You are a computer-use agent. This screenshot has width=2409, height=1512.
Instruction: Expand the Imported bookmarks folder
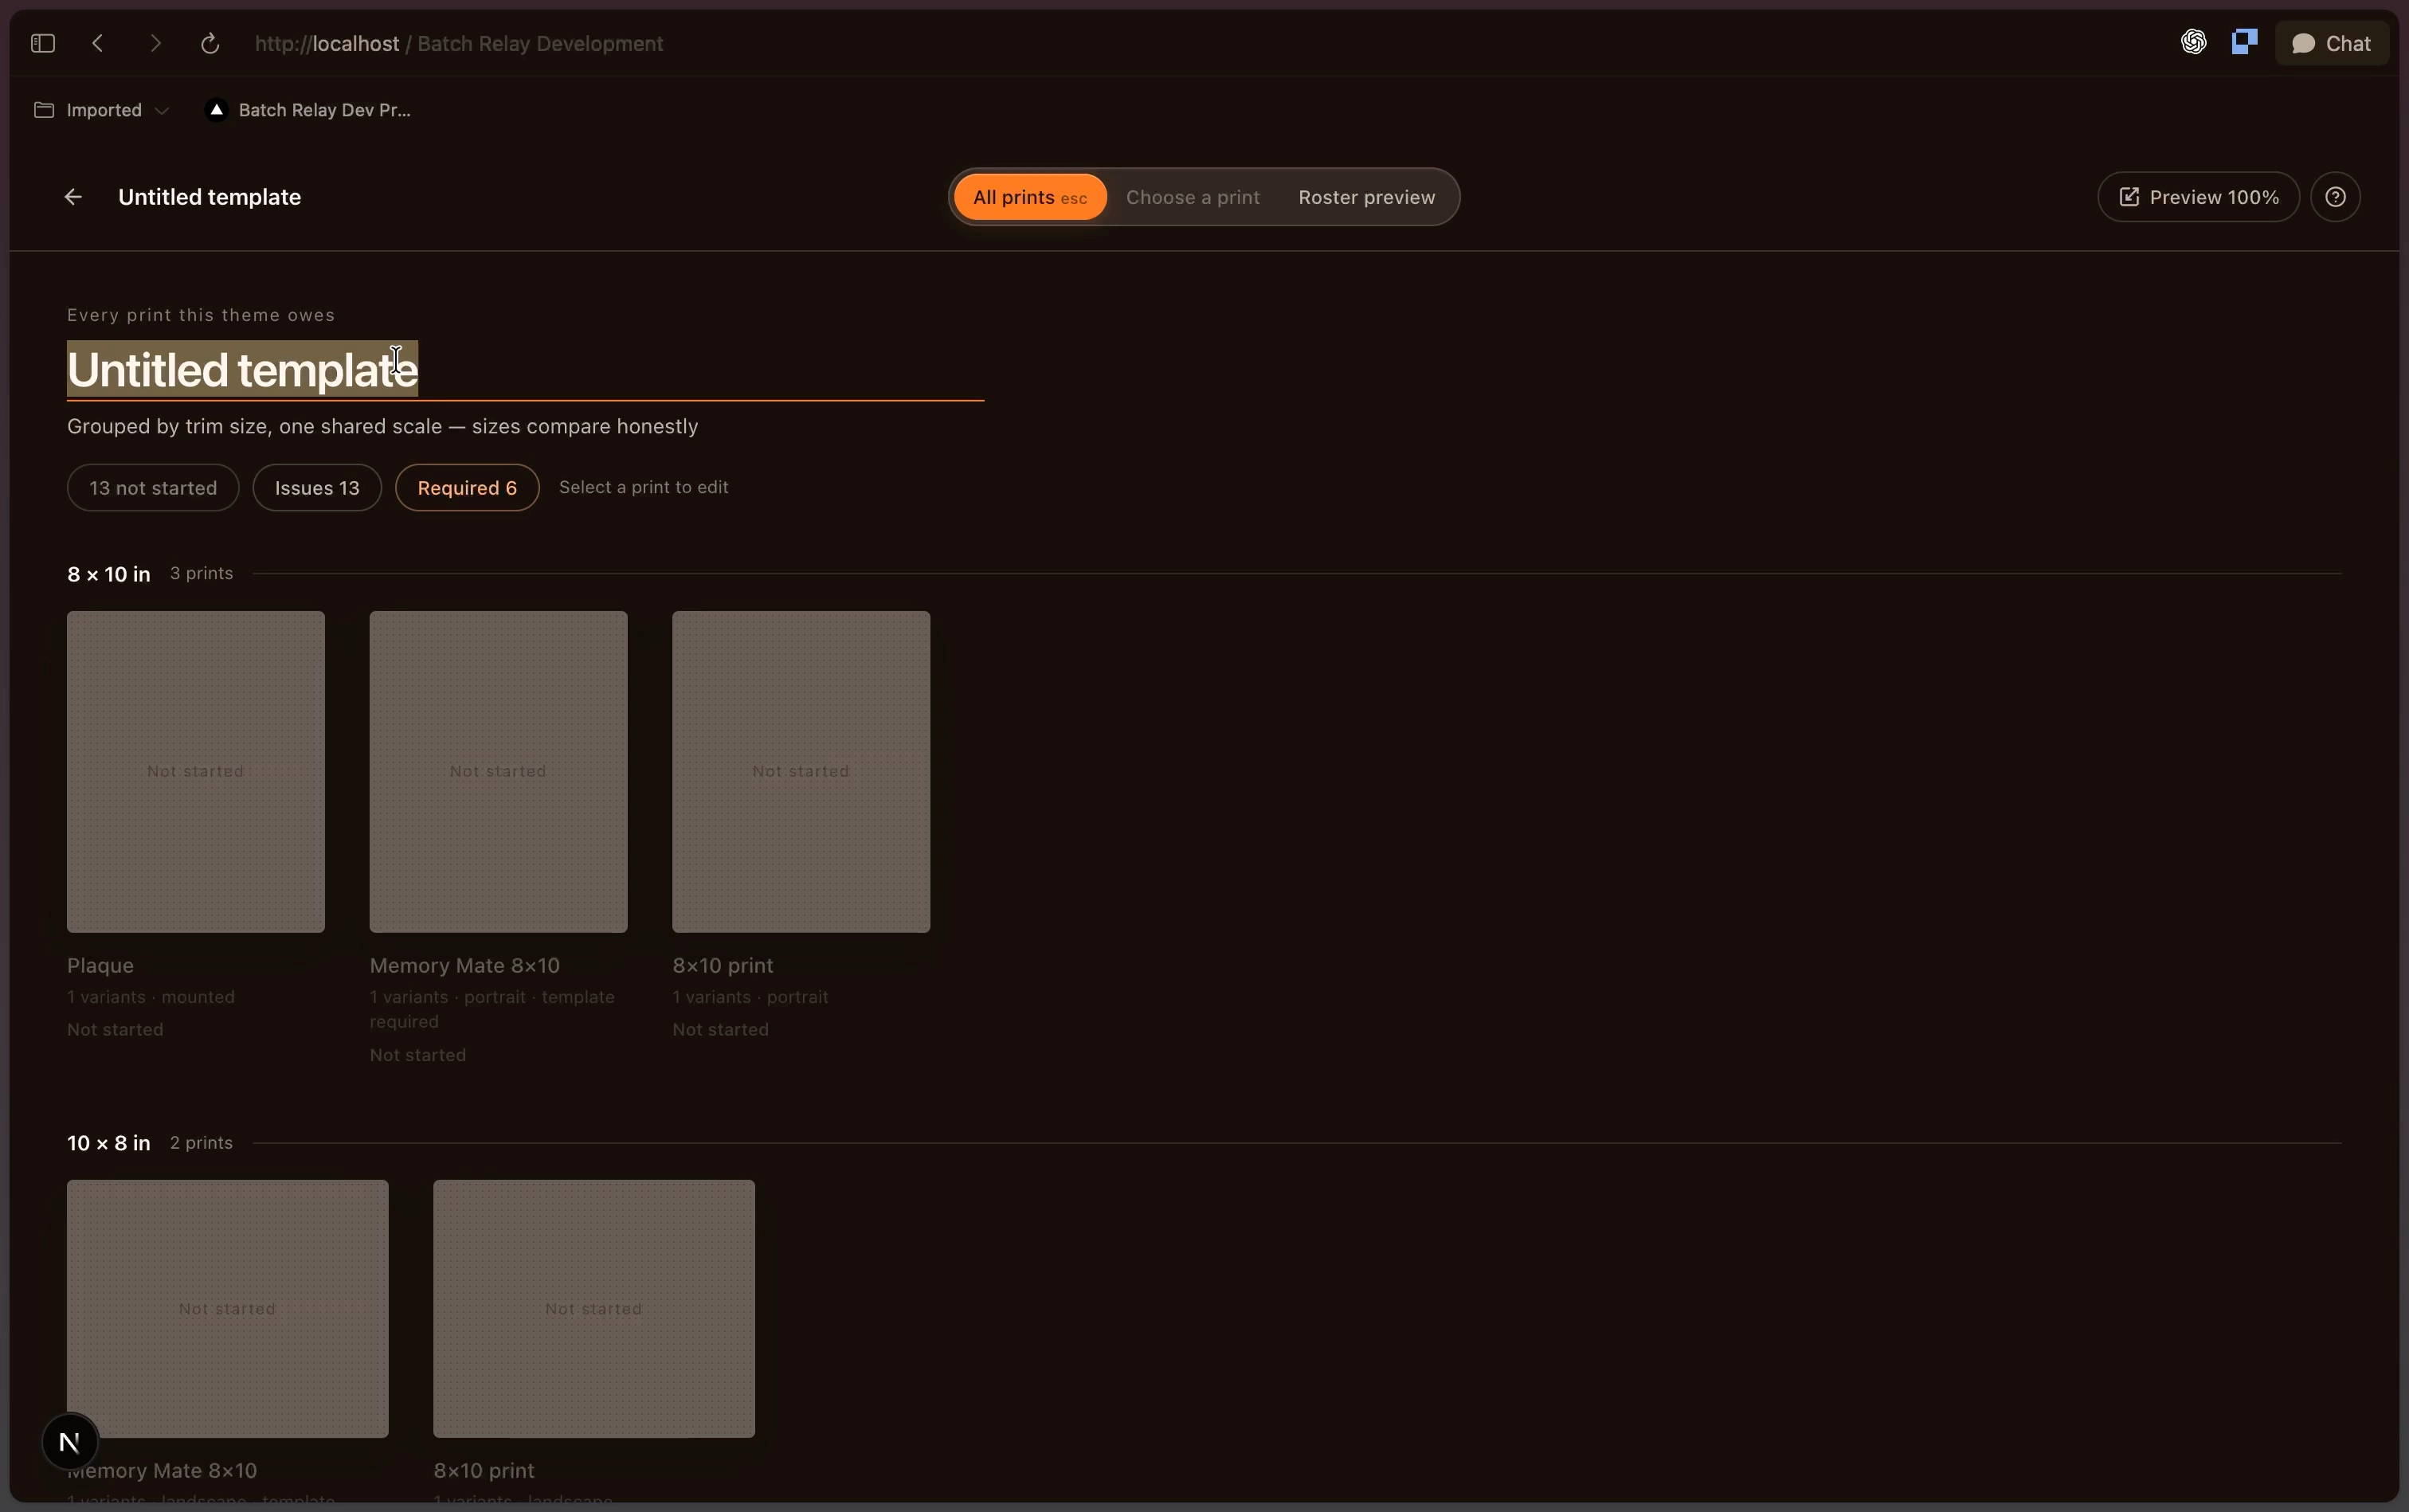[x=101, y=110]
